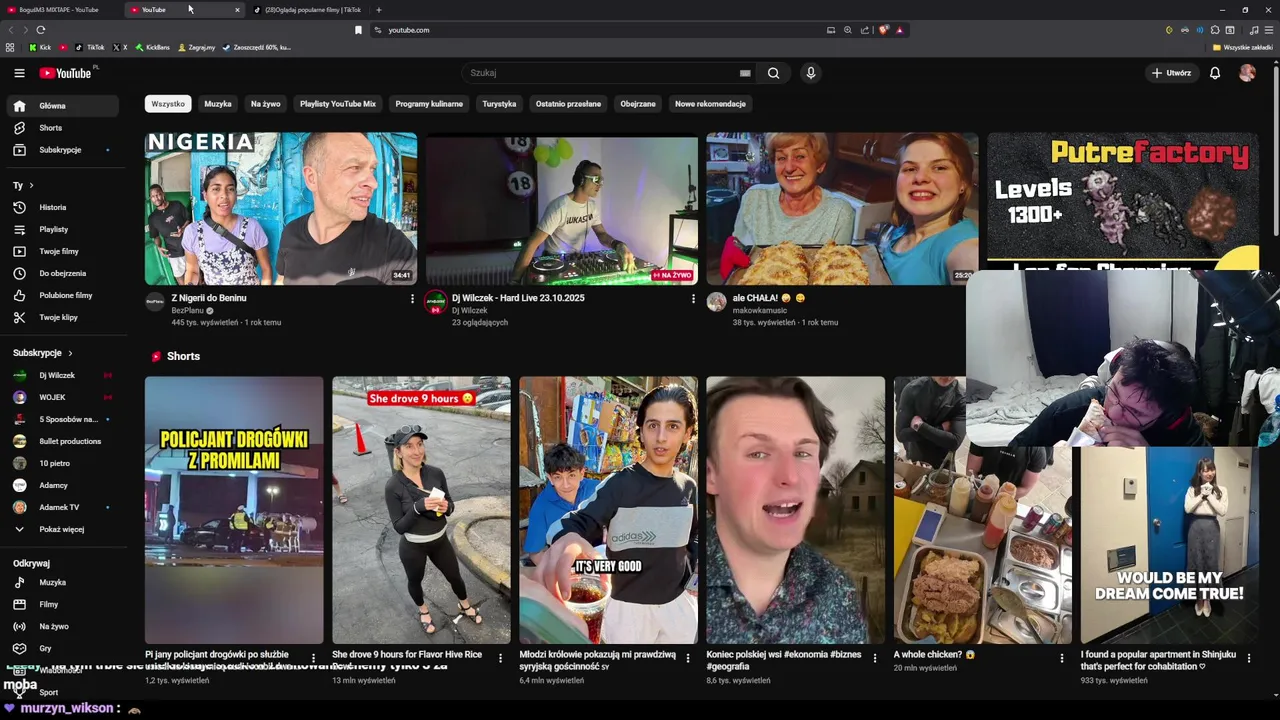The image size is (1280, 720).
Task: Open Na żywo under Odkrywaj
Action: 62,627
